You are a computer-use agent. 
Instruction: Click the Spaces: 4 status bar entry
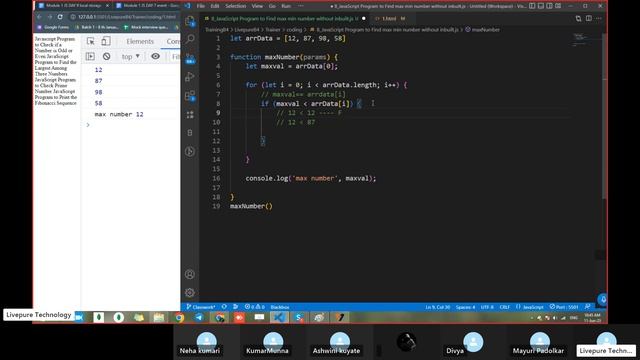[x=465, y=307]
